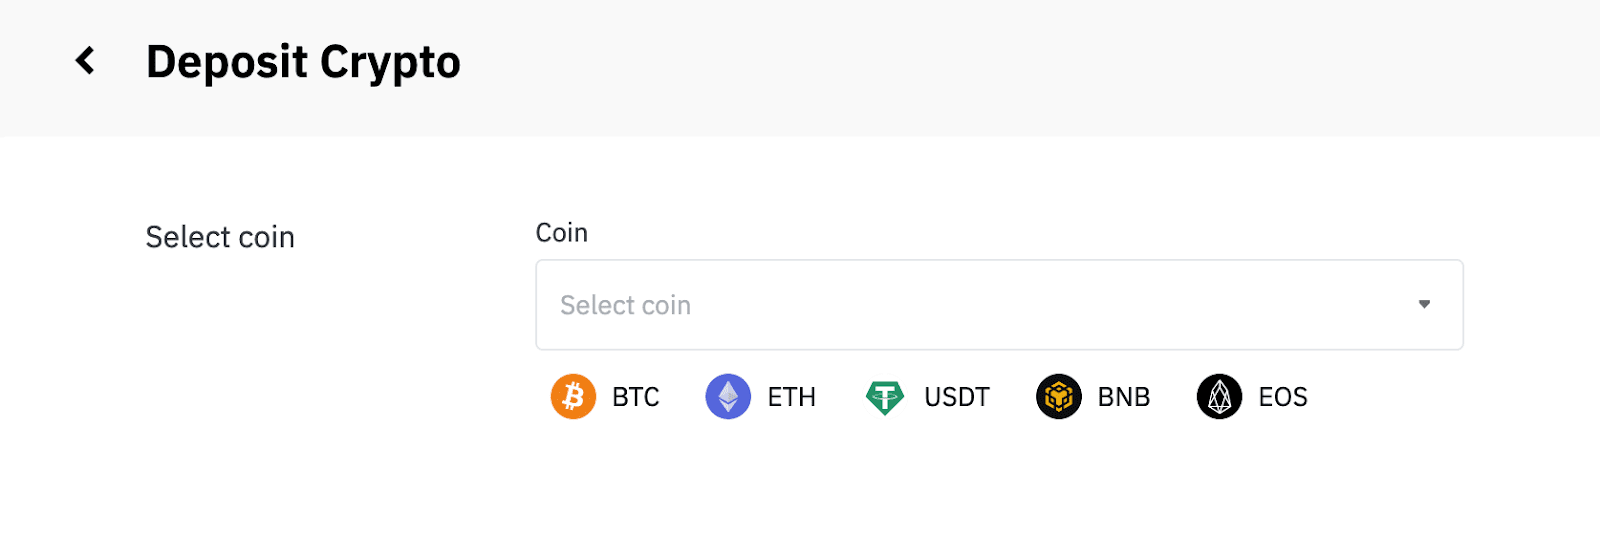Click the 'Select coin' placeholder text
1600x535 pixels.
coord(625,305)
